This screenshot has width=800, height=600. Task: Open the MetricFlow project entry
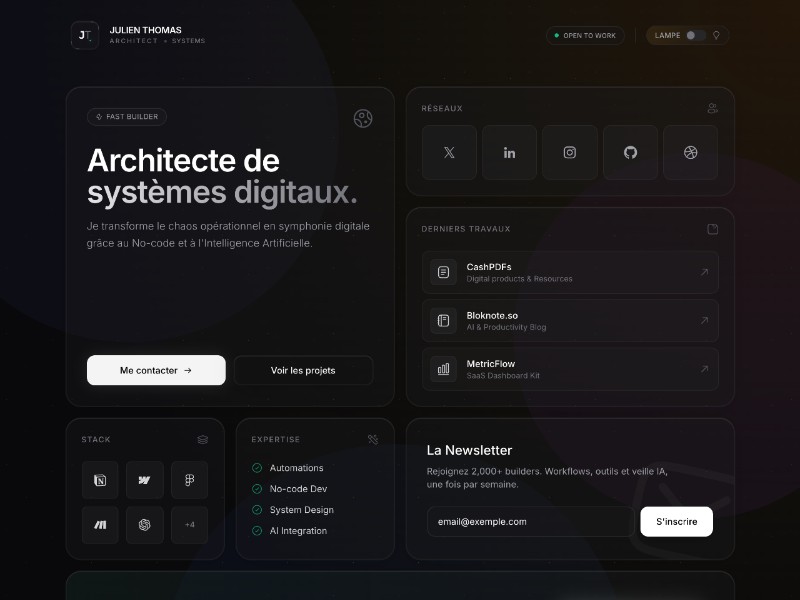coord(570,369)
